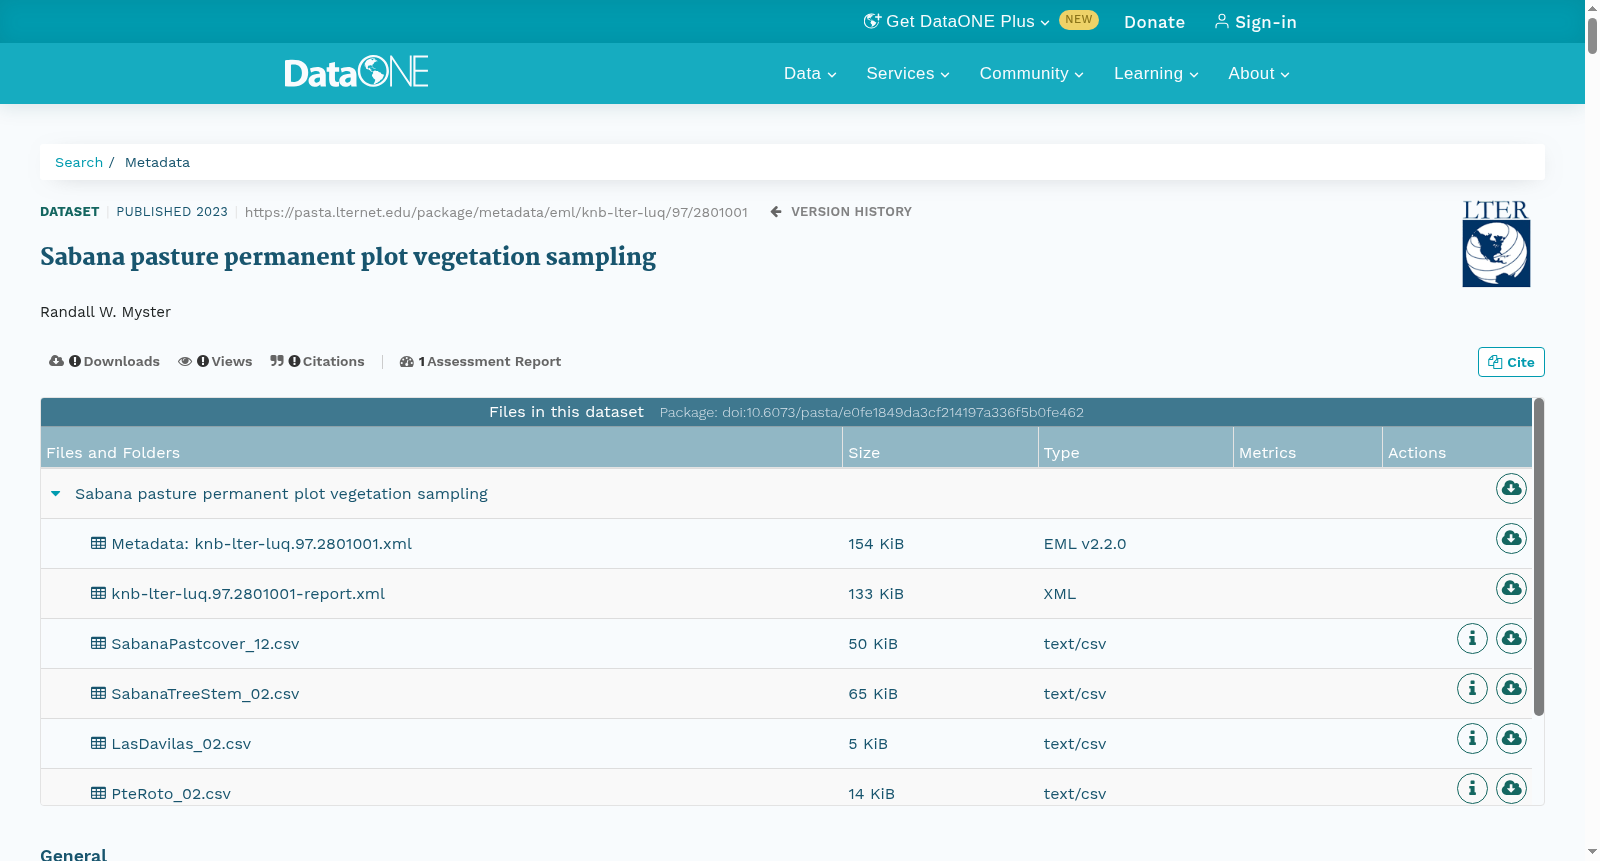Click the Cite button
This screenshot has height=861, width=1600.
click(1511, 362)
